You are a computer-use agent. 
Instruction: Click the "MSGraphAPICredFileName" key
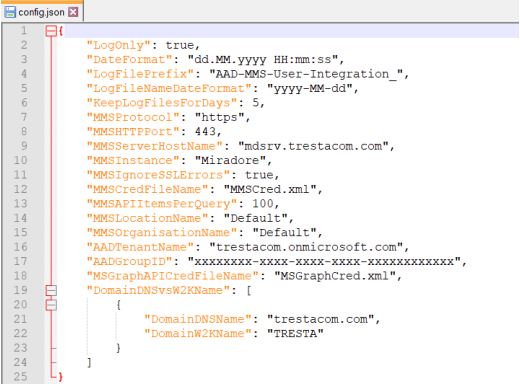(173, 276)
